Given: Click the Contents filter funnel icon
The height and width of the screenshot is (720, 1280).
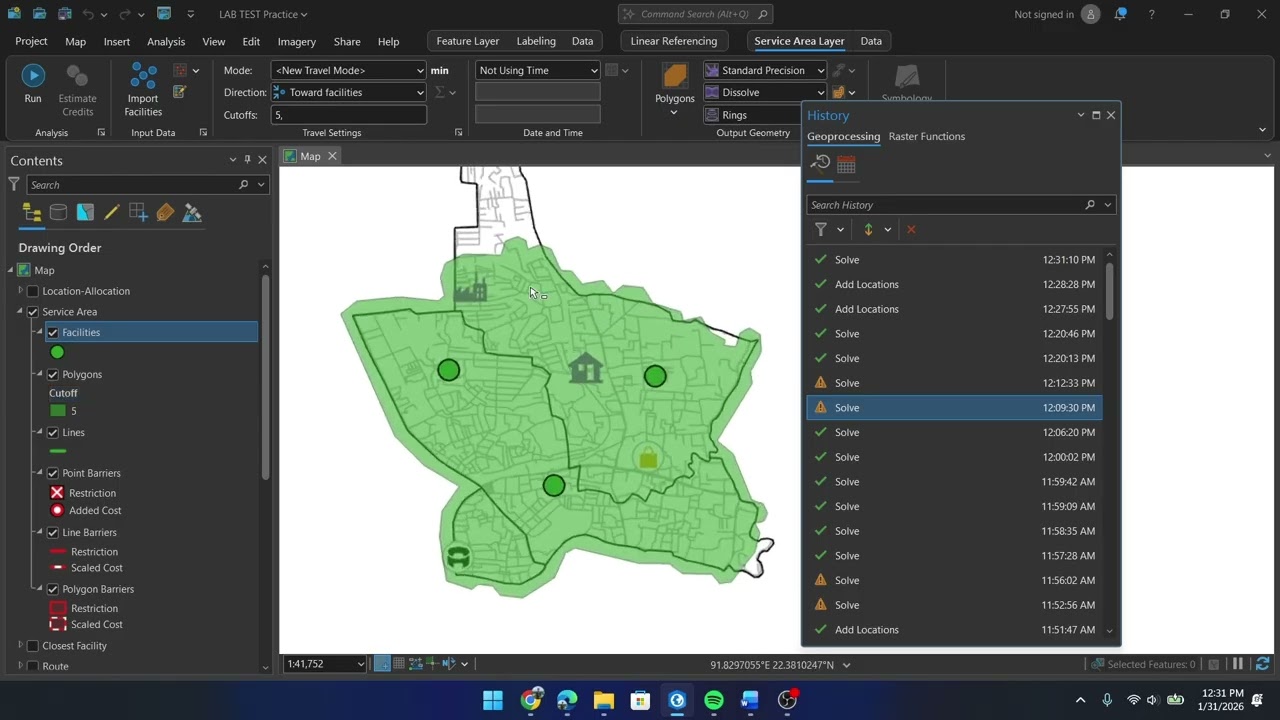Looking at the screenshot, I should tap(14, 184).
